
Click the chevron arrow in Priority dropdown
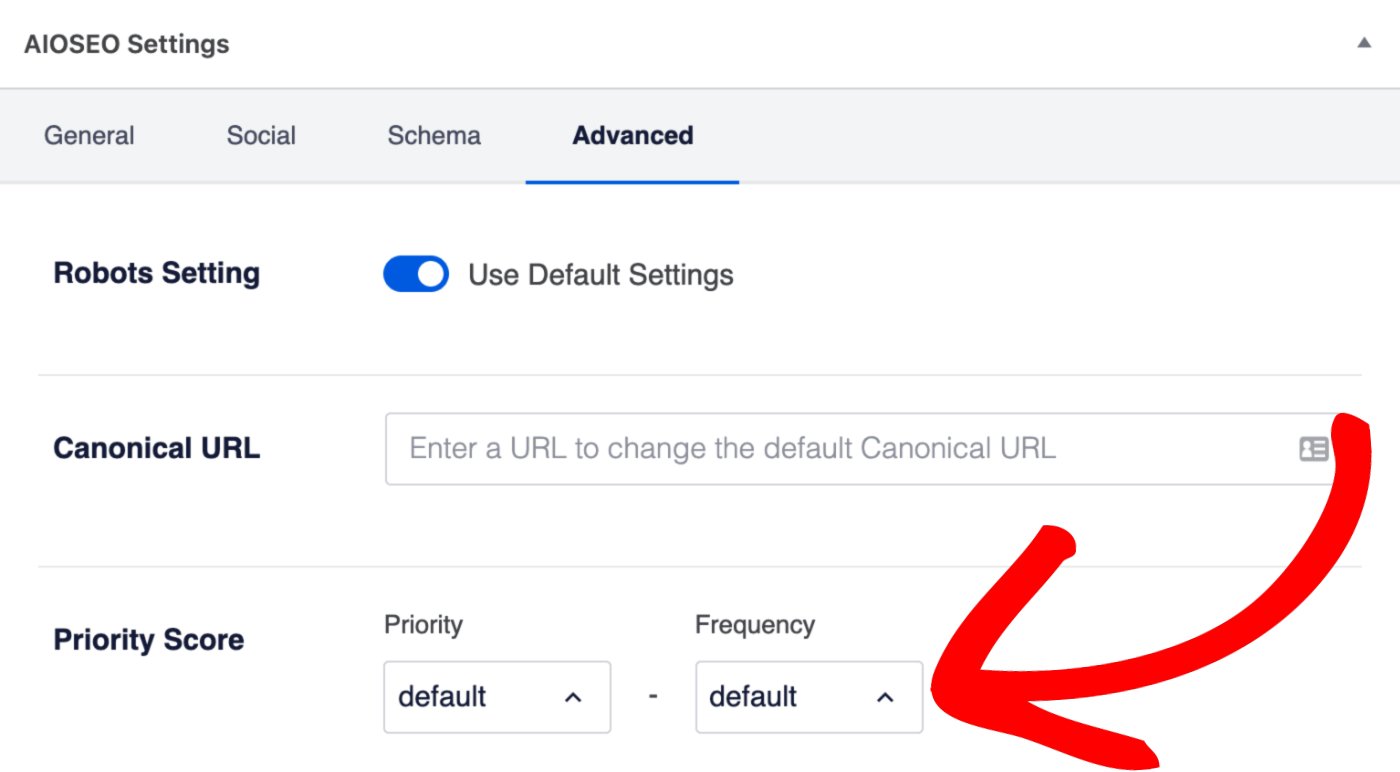[x=573, y=698]
